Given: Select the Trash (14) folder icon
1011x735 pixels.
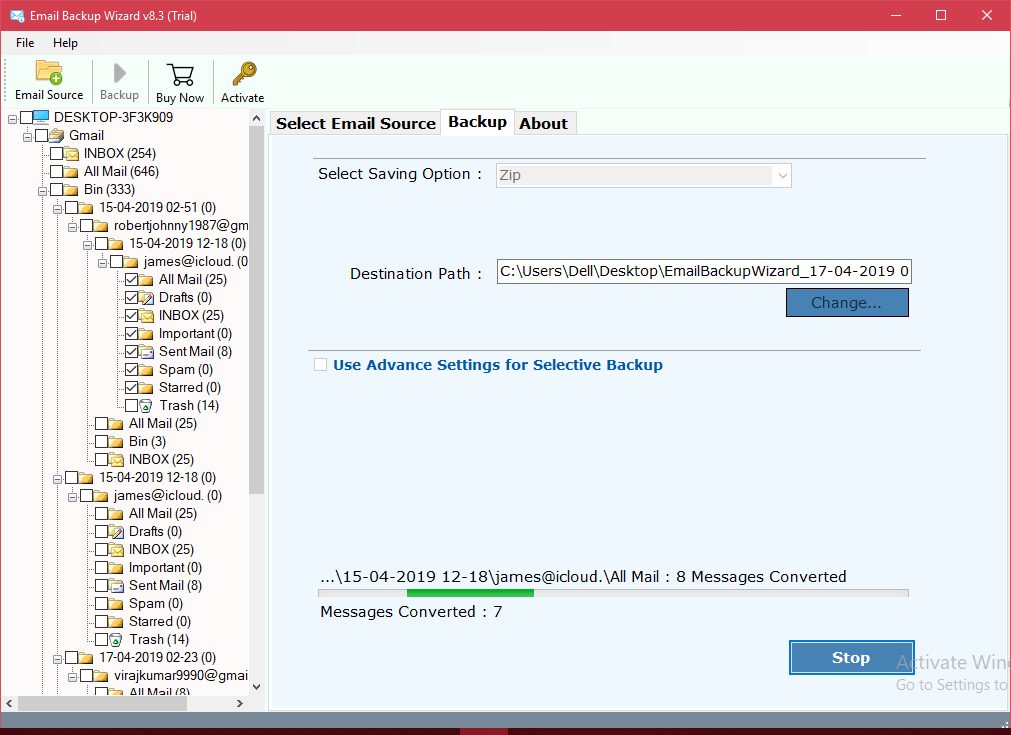Looking at the screenshot, I should (146, 405).
